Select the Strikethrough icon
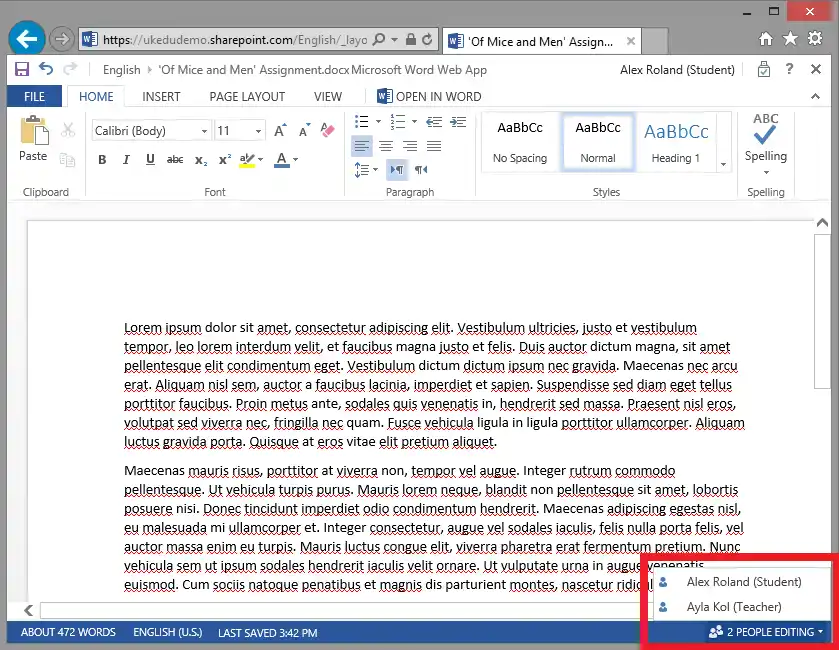The image size is (839, 650). pos(175,158)
